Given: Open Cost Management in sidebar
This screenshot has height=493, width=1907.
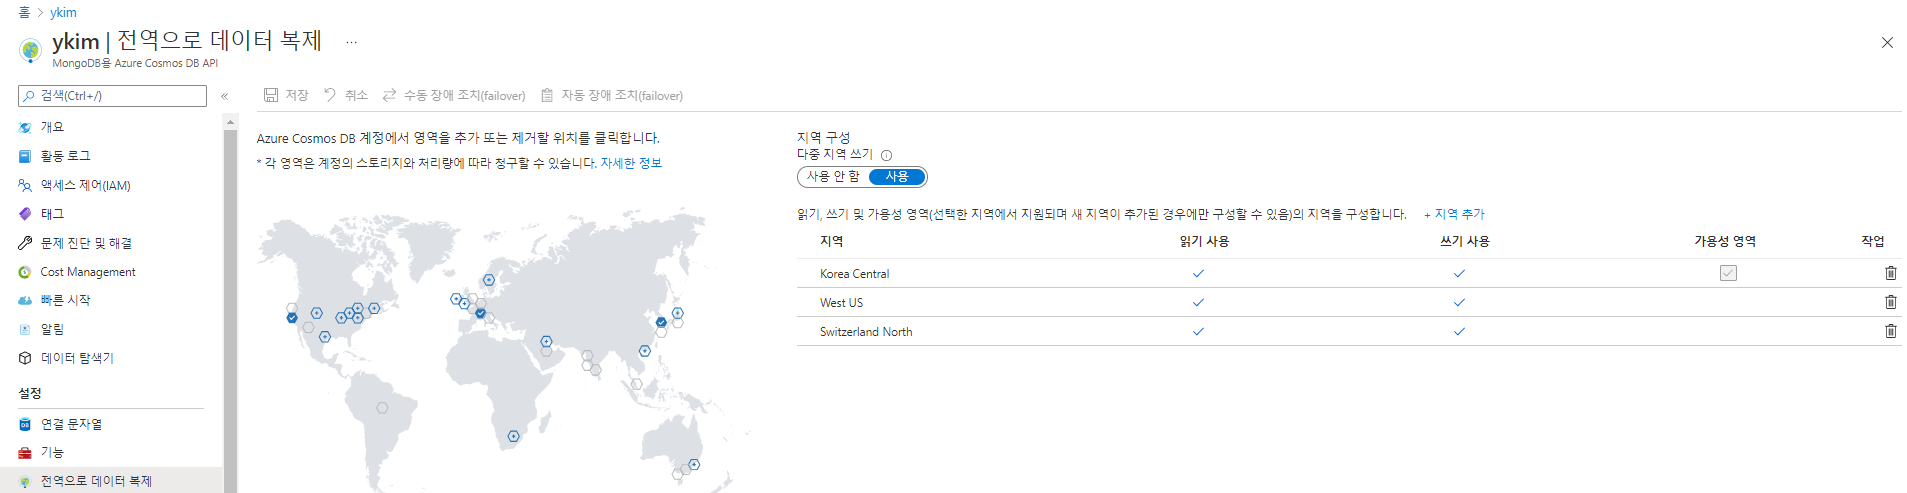Looking at the screenshot, I should click(87, 272).
